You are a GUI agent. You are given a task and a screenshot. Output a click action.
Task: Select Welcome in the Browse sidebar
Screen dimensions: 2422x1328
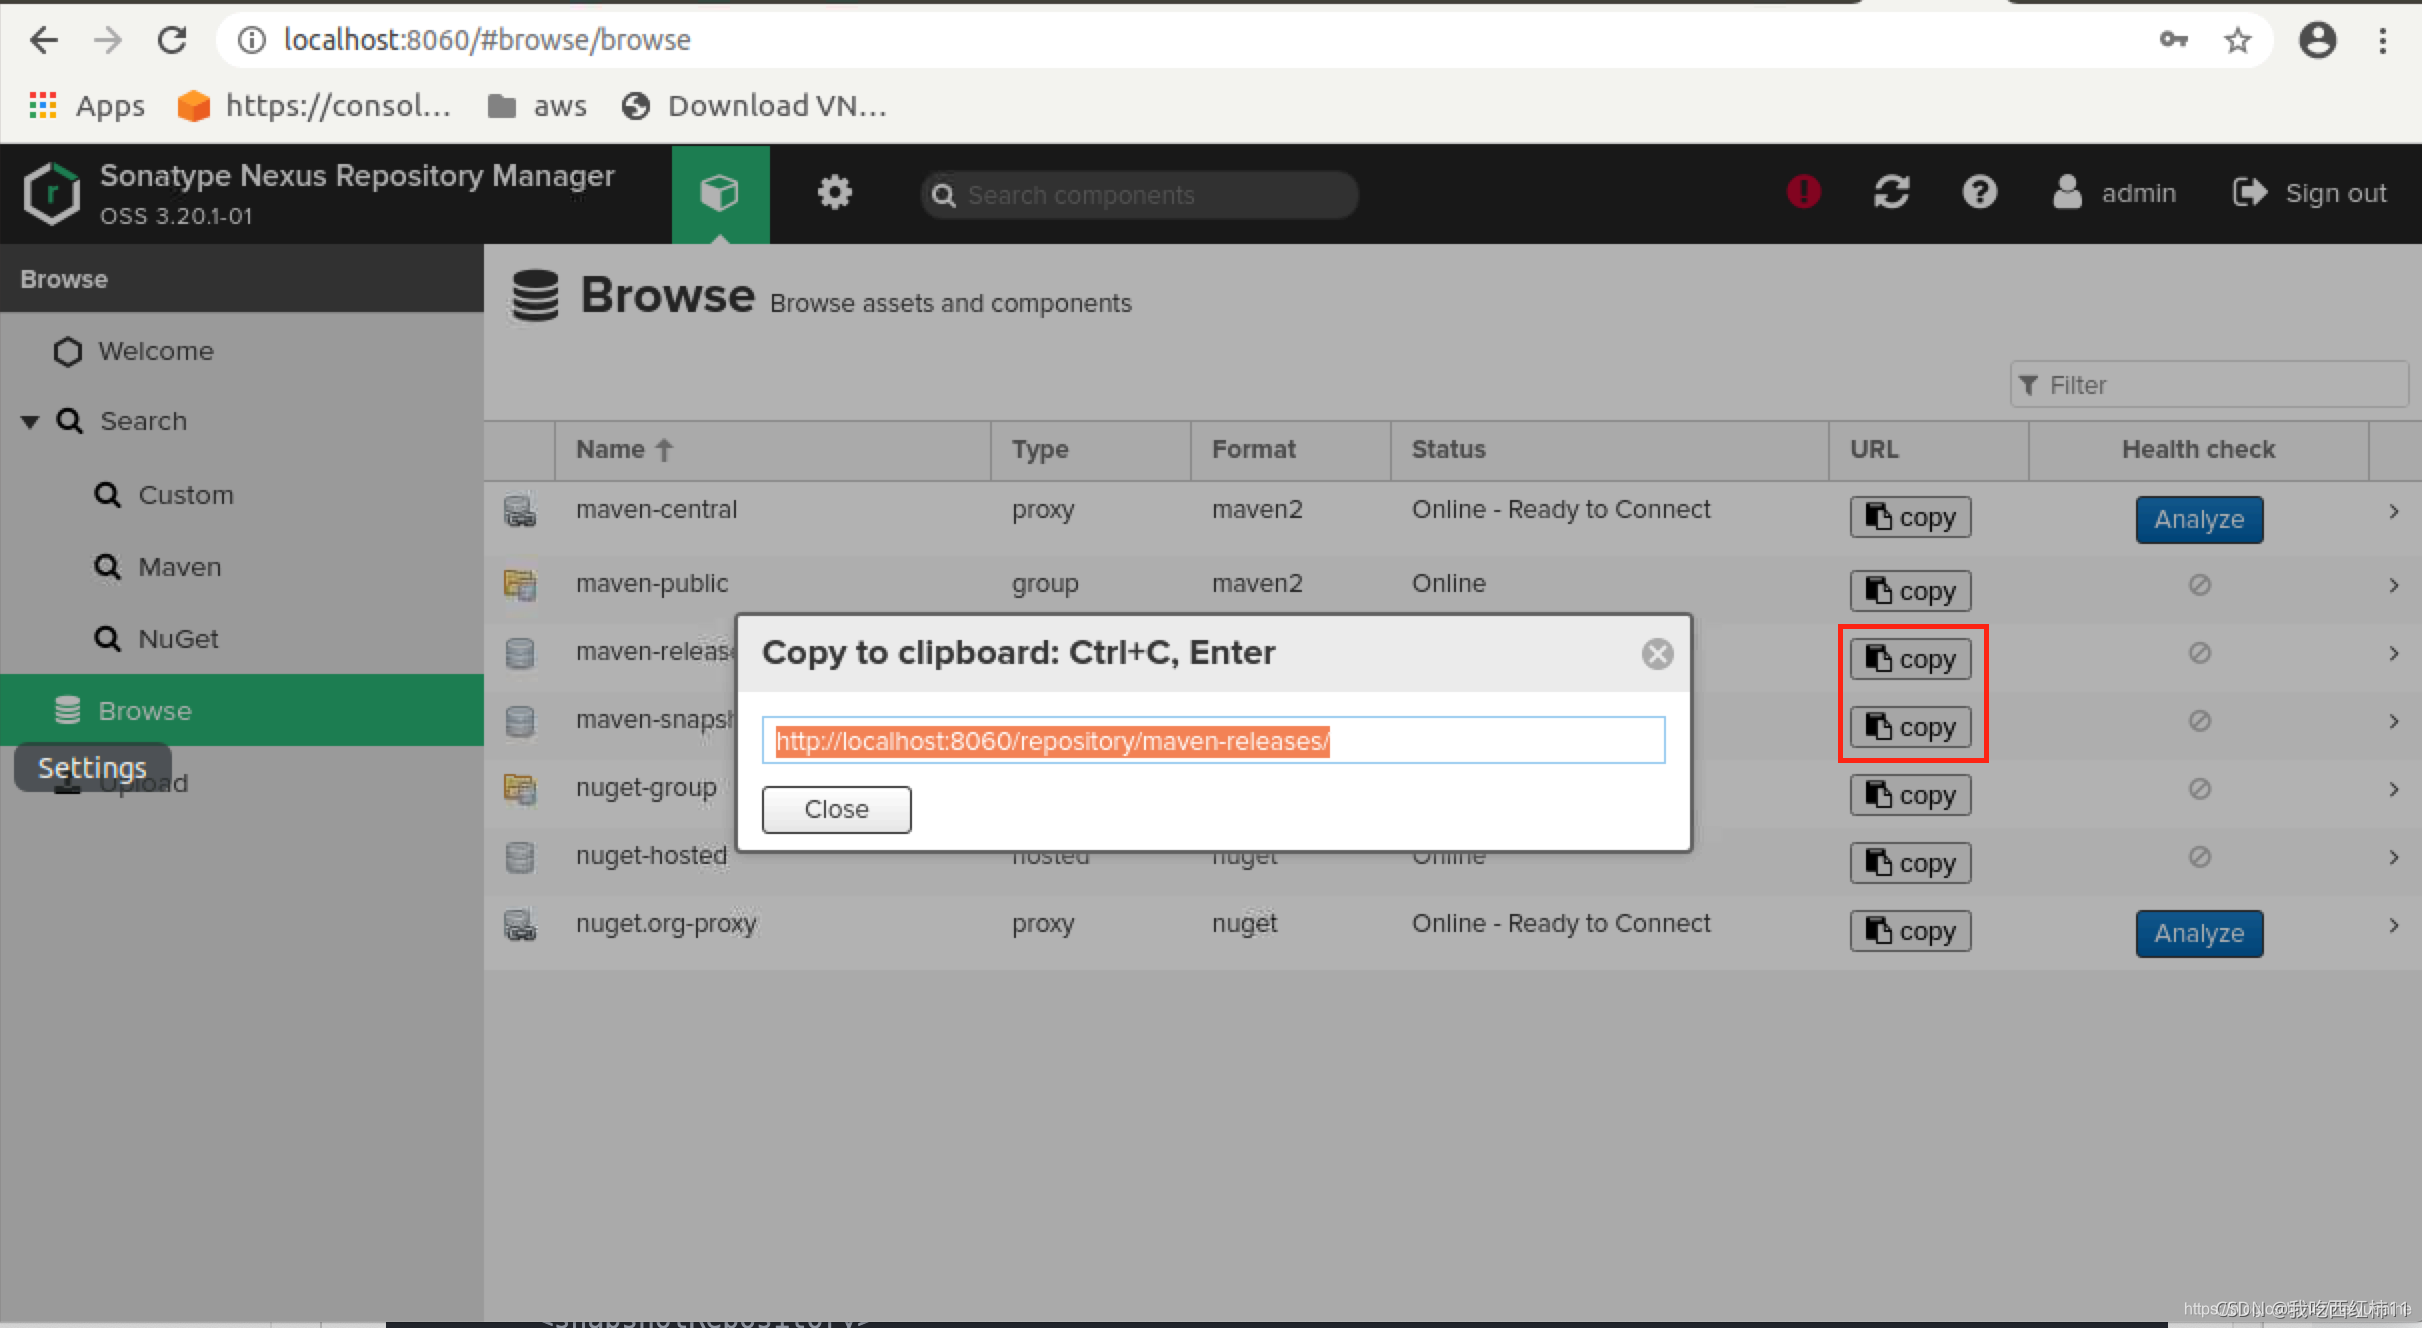coord(156,351)
